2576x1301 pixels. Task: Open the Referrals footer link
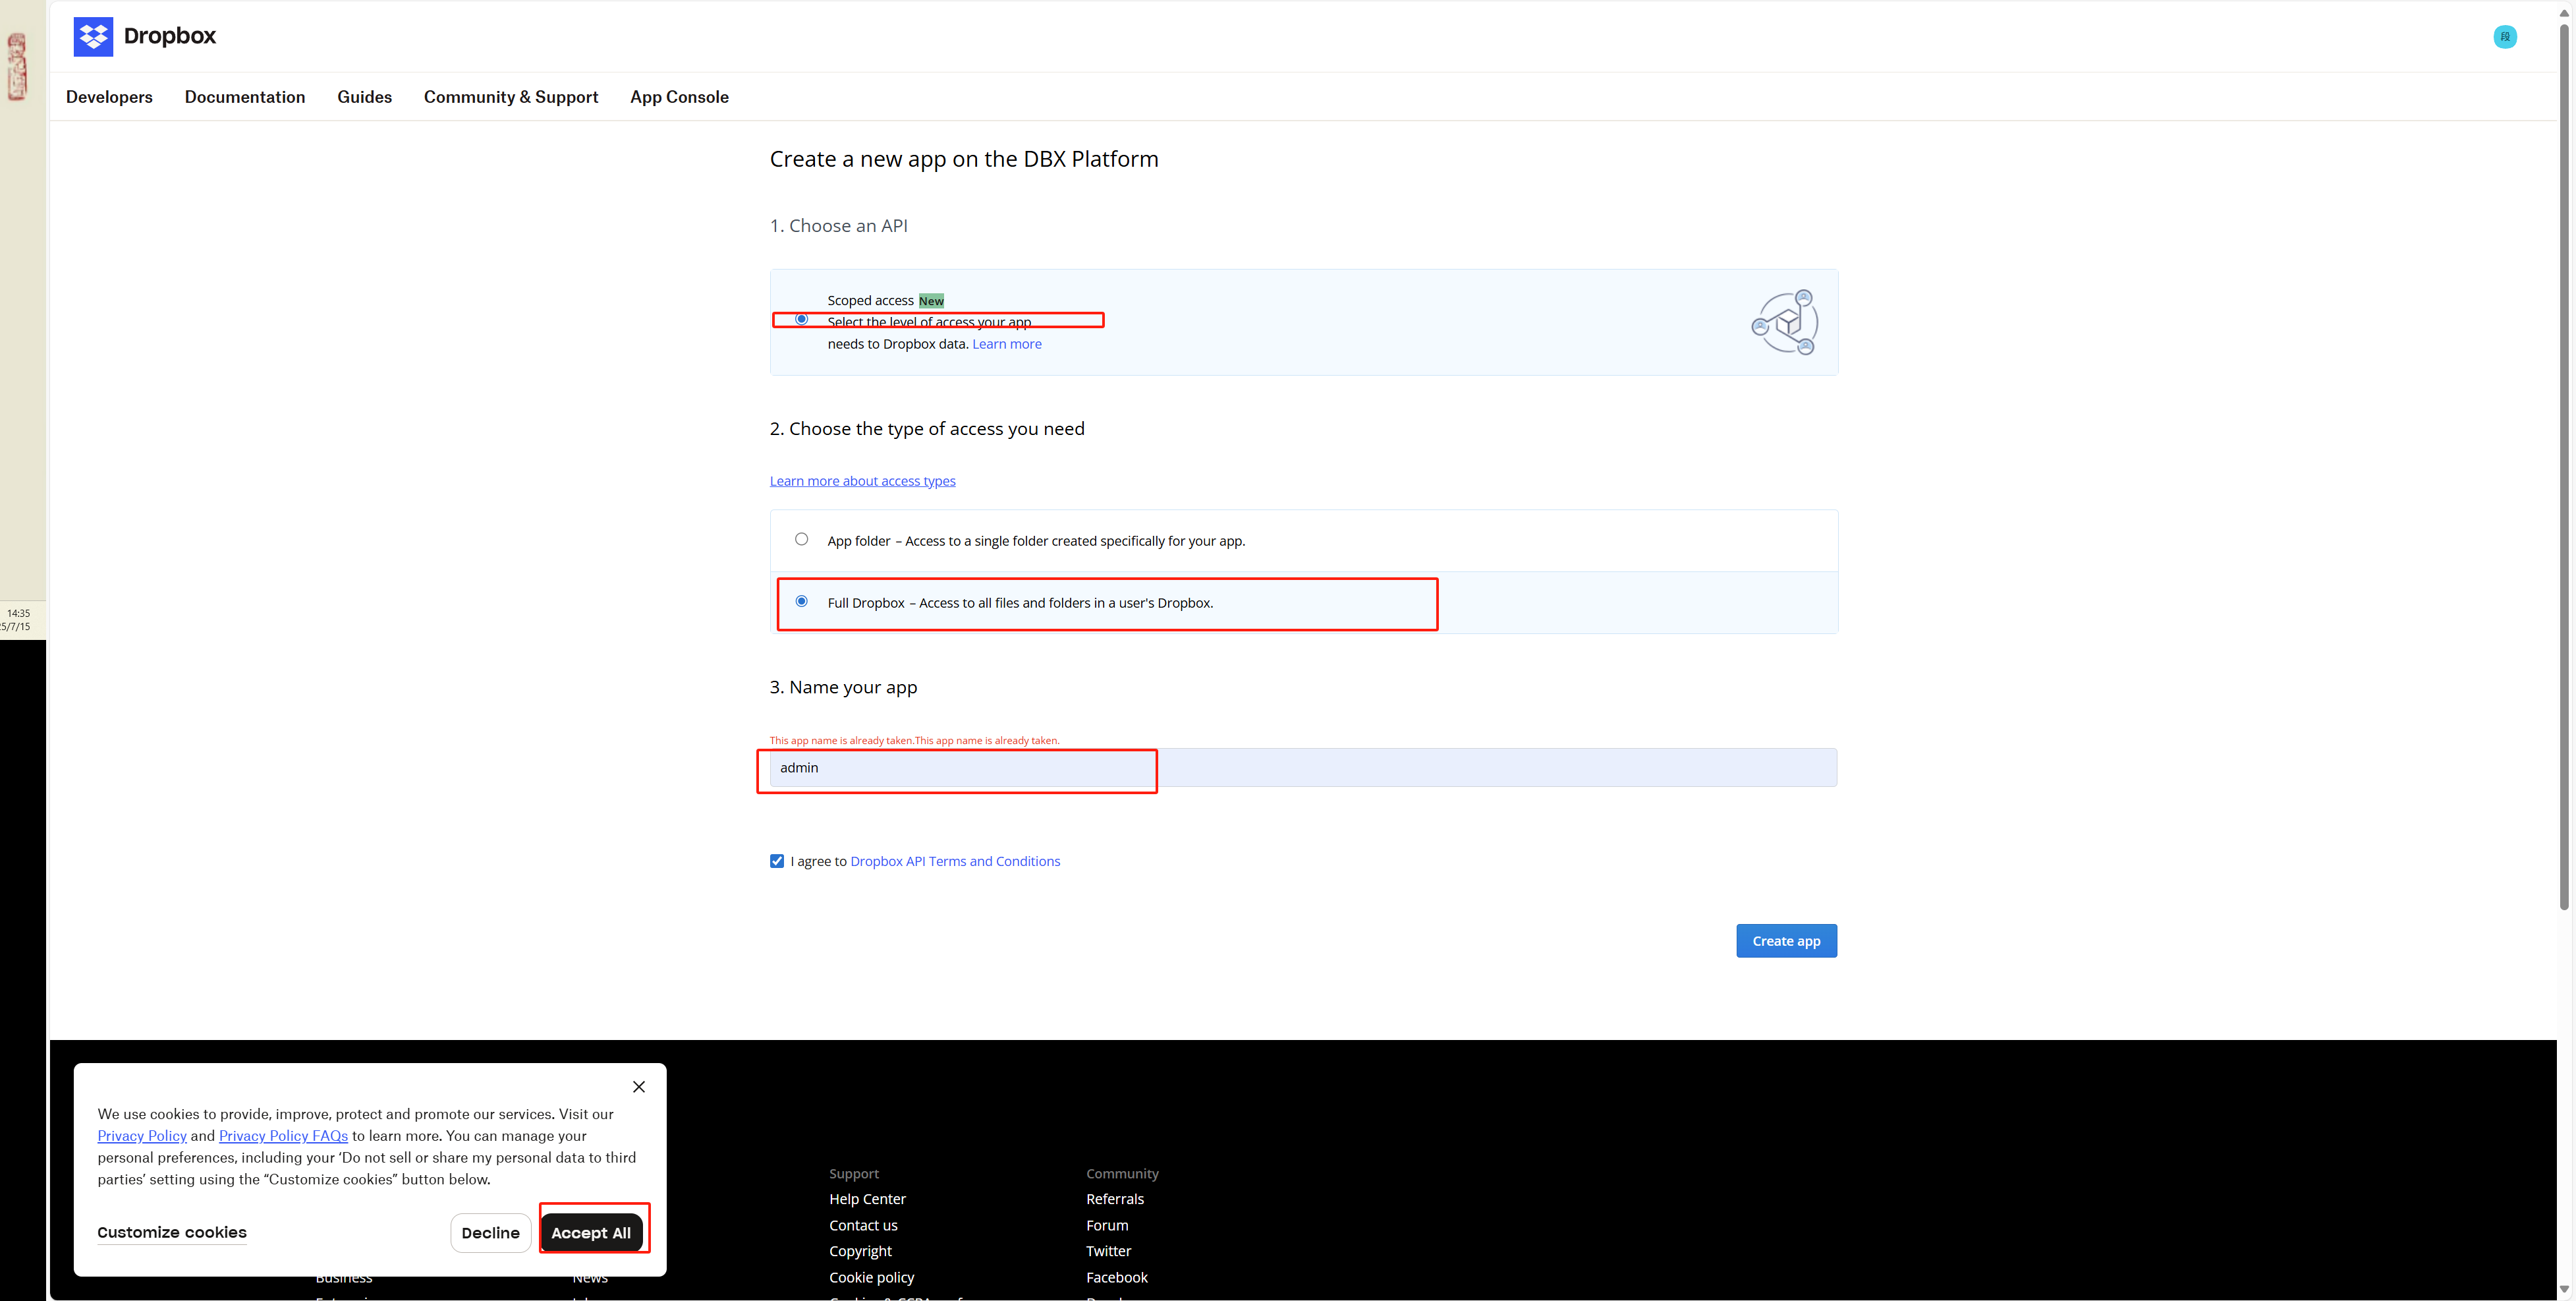point(1115,1199)
